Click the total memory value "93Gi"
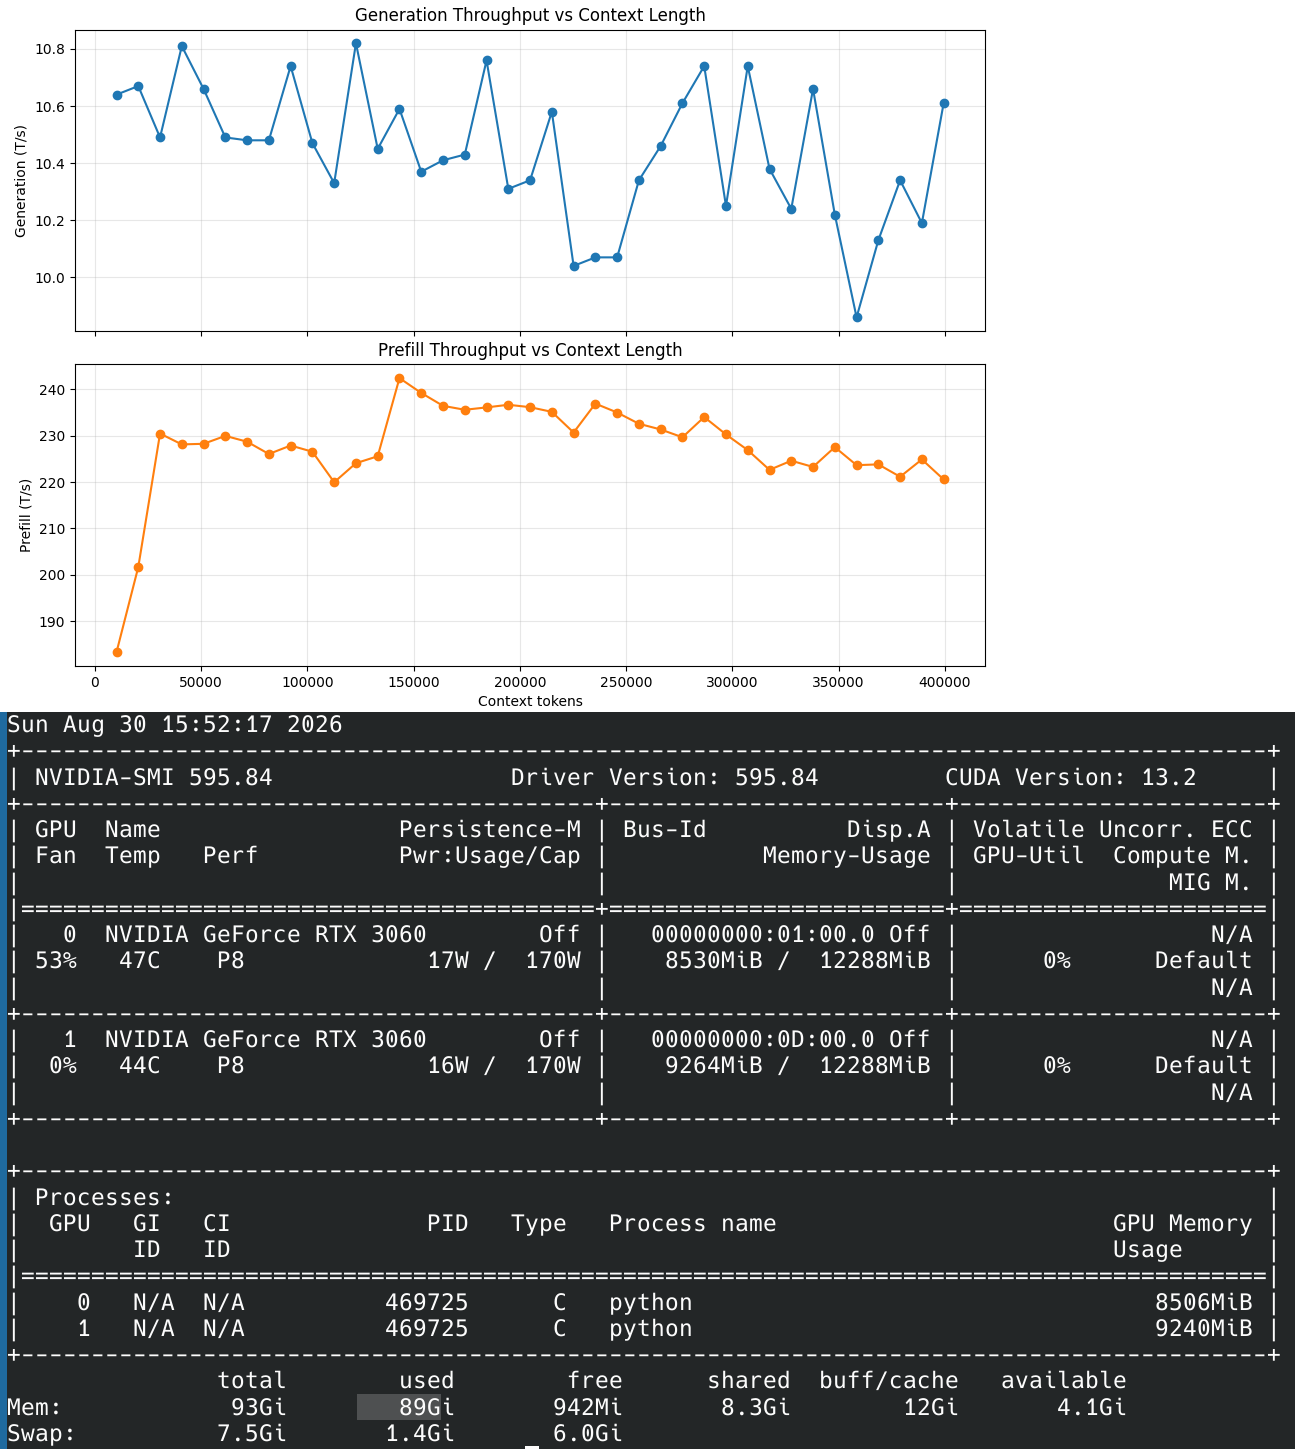The image size is (1295, 1449). tap(259, 1408)
